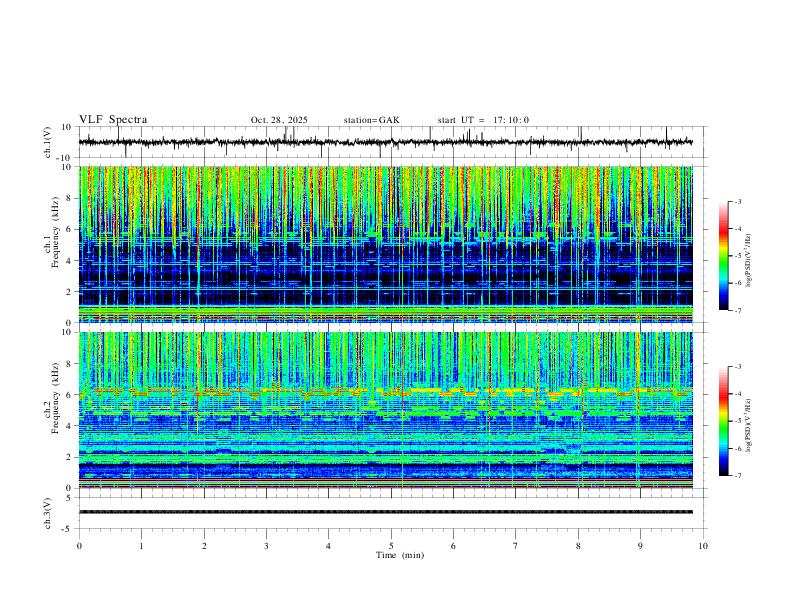
Task: Click the time axis tick label '10'
Action: pyautogui.click(x=703, y=546)
